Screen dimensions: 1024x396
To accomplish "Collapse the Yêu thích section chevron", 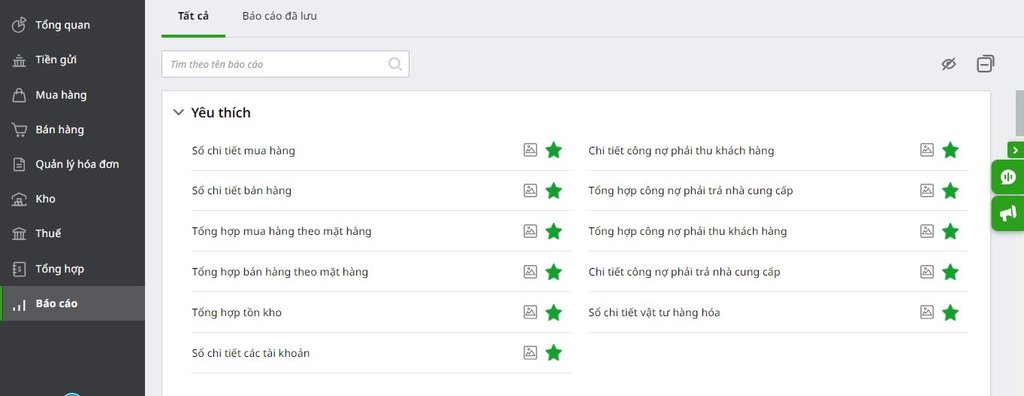I will coord(178,112).
